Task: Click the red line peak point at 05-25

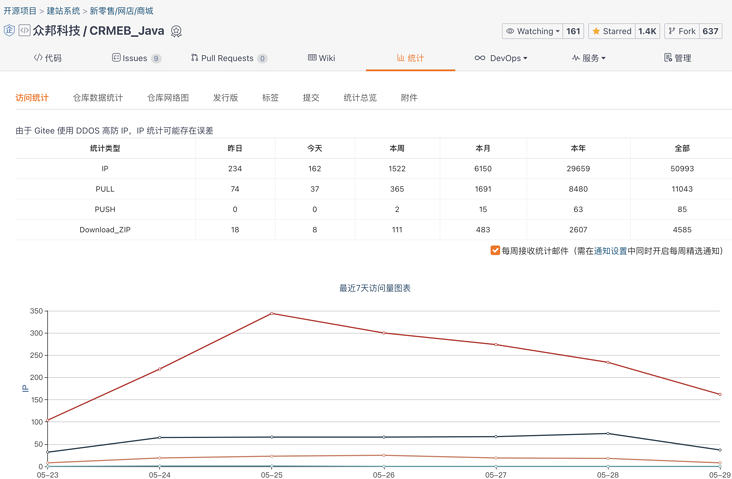Action: [x=272, y=314]
